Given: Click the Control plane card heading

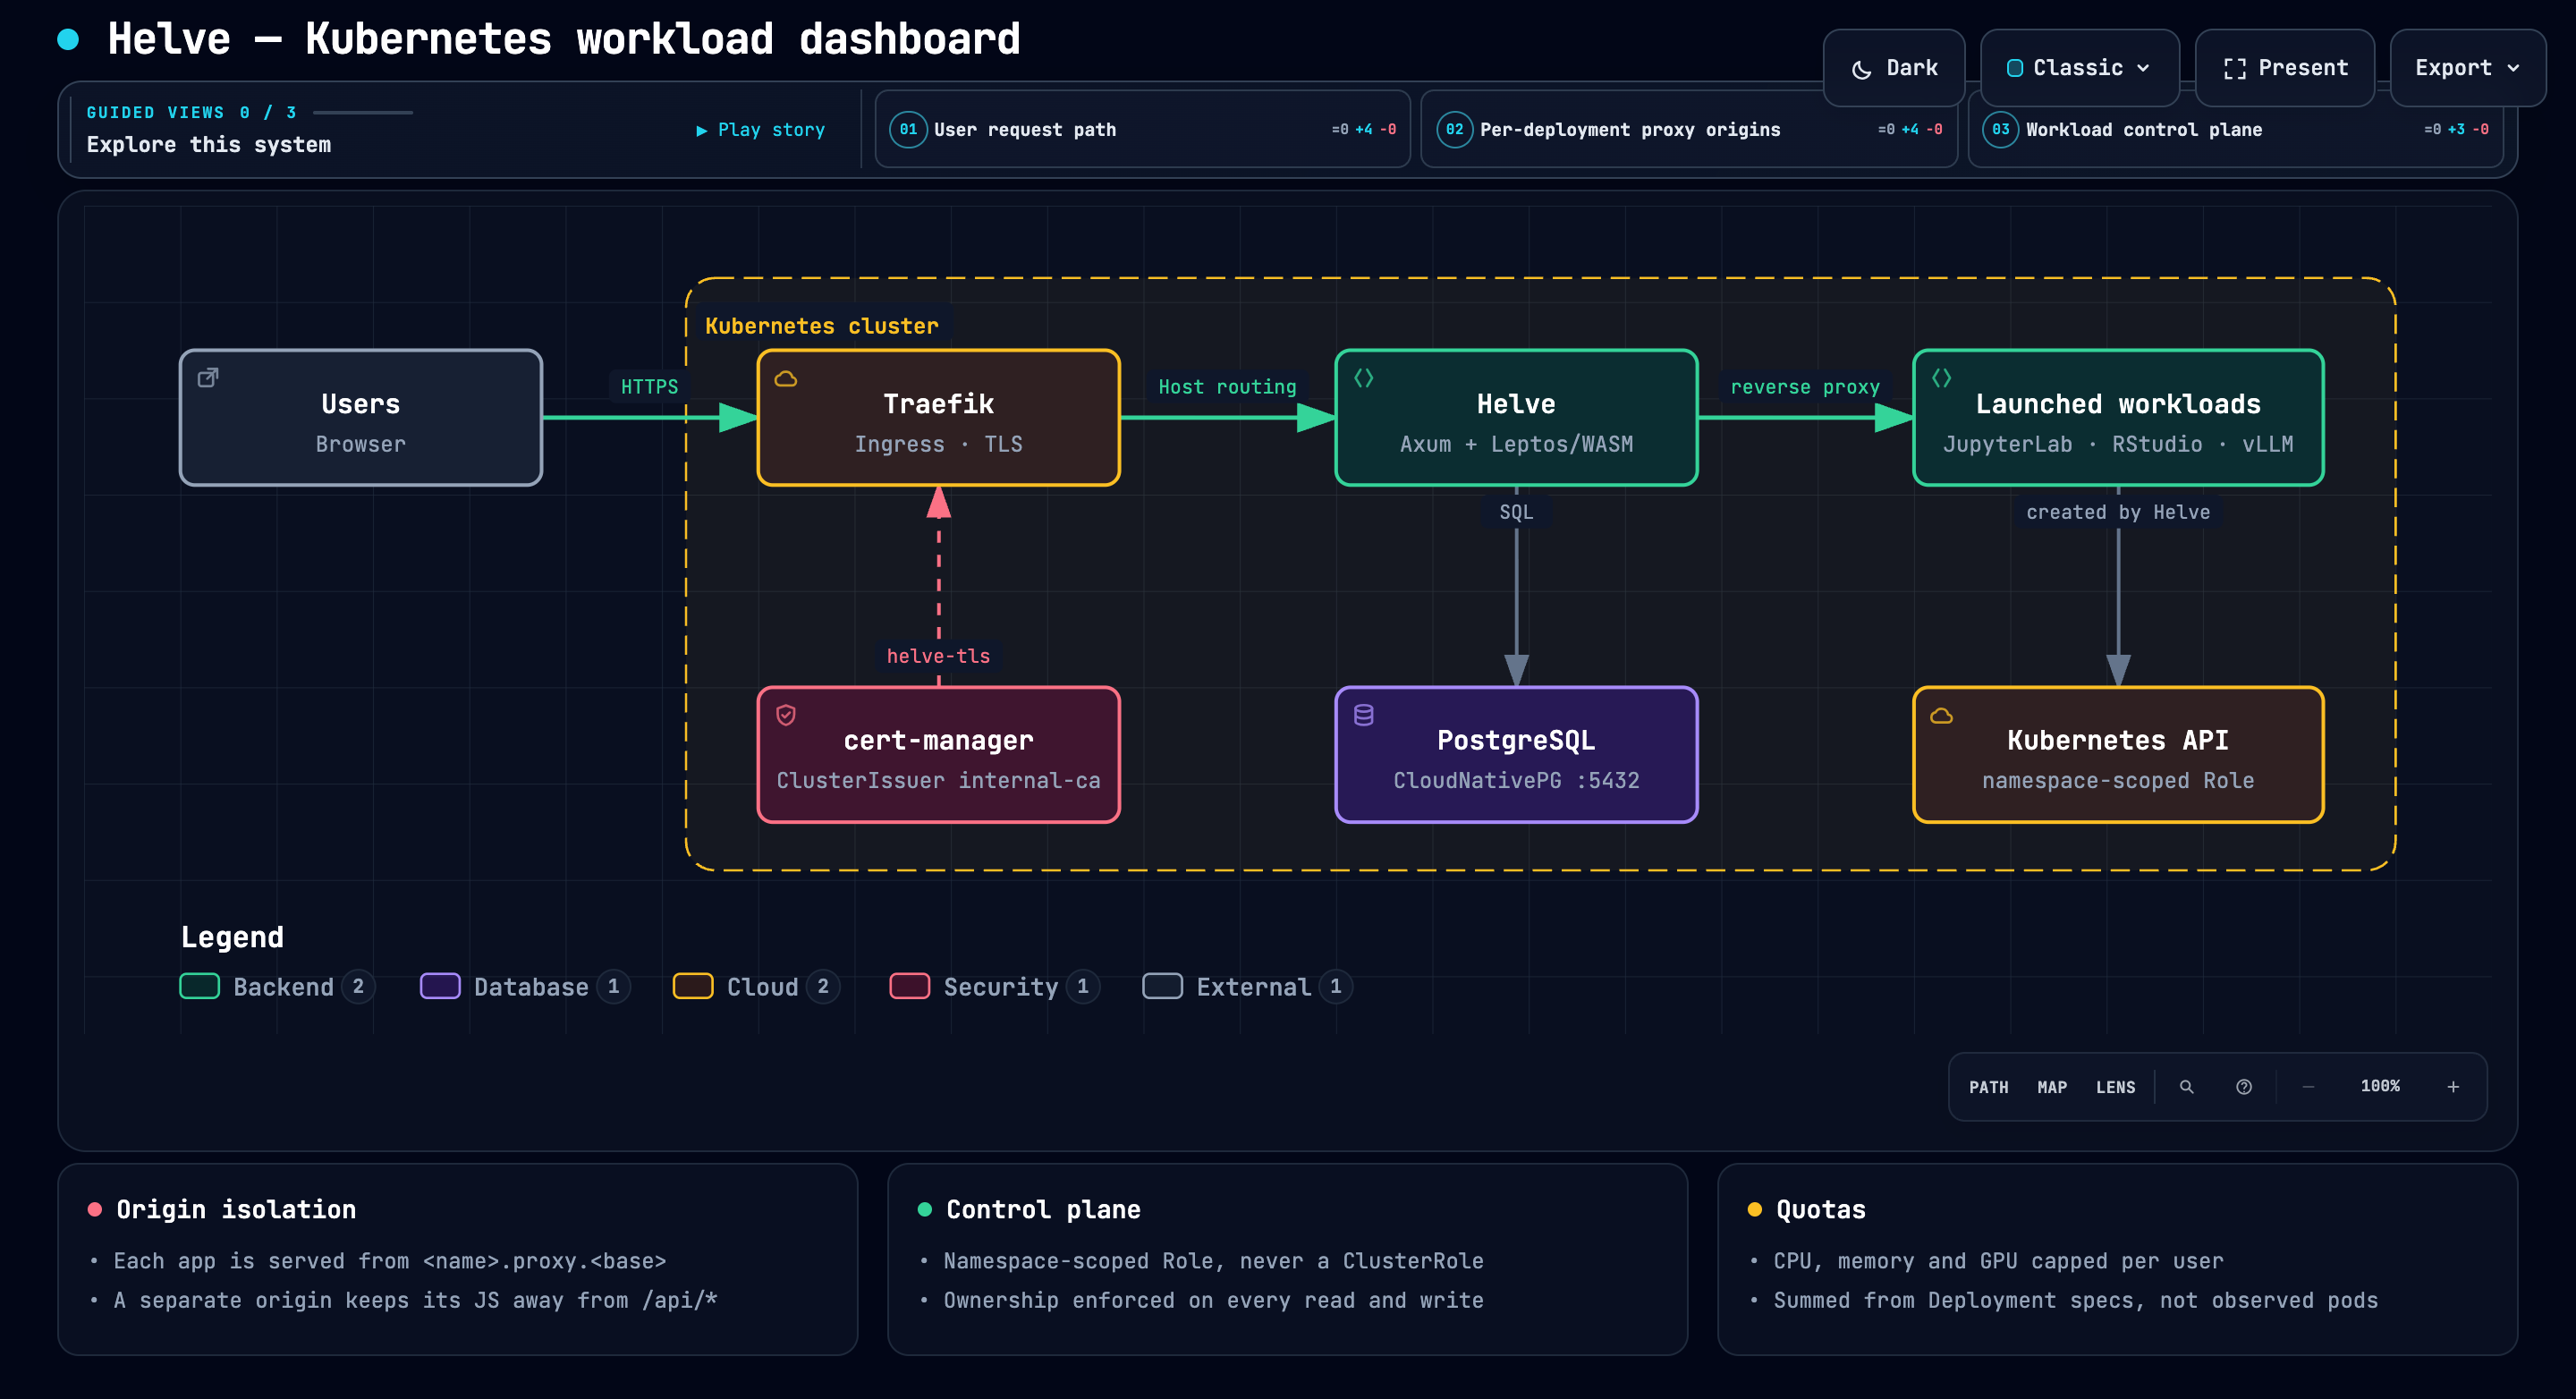Looking at the screenshot, I should 1043,1210.
